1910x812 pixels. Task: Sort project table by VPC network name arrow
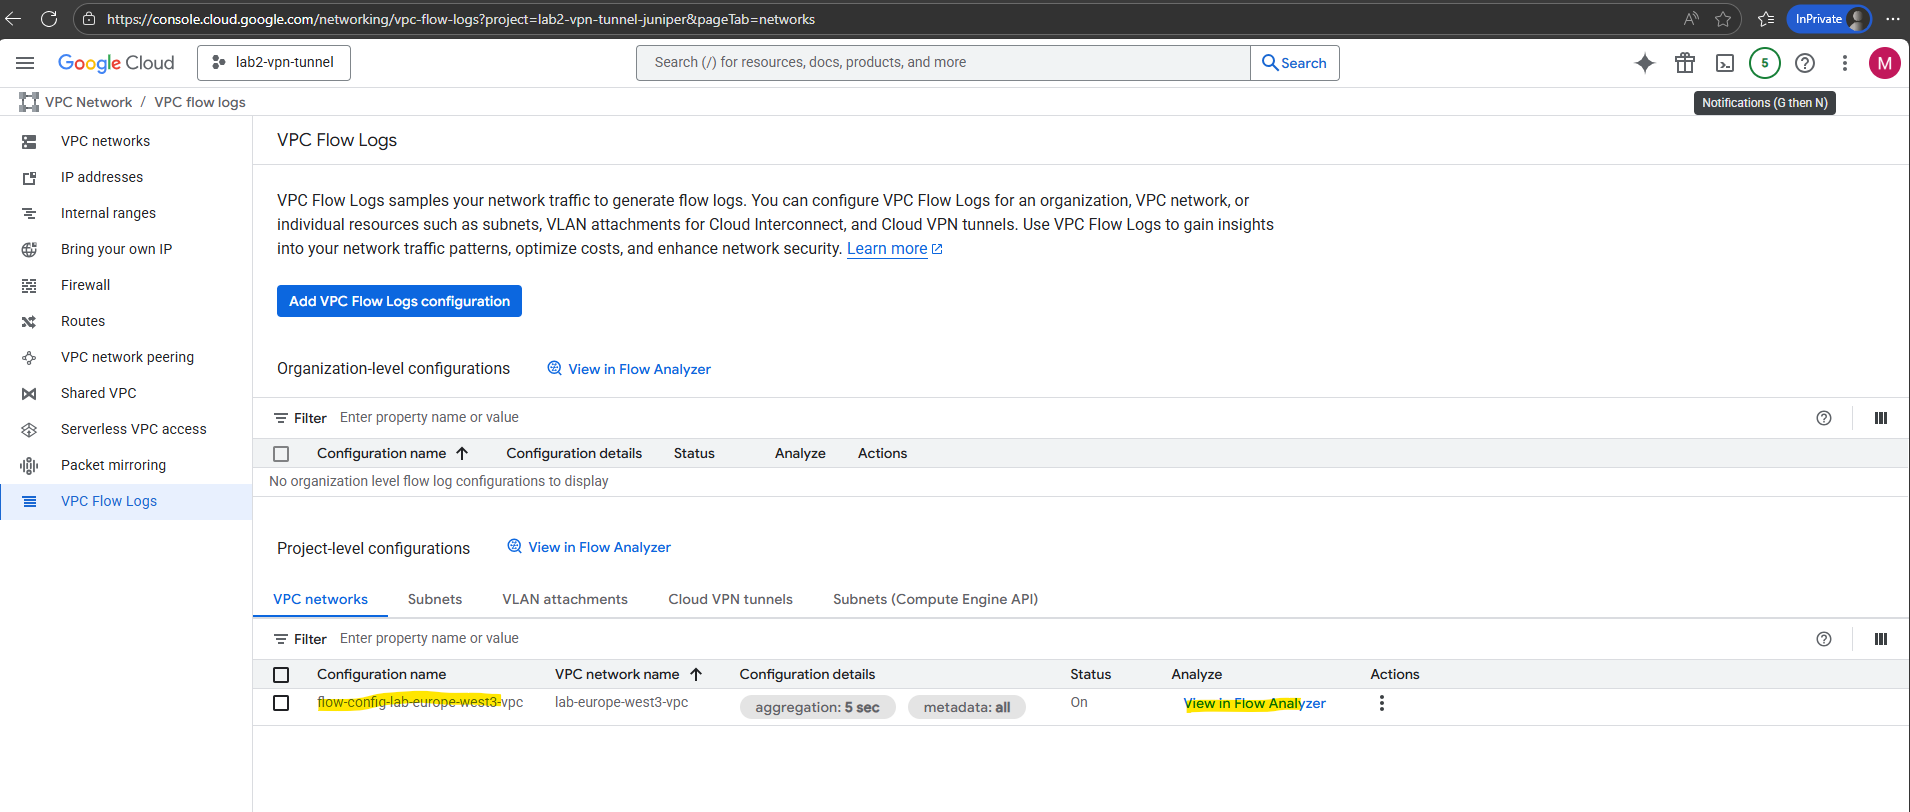coord(696,675)
